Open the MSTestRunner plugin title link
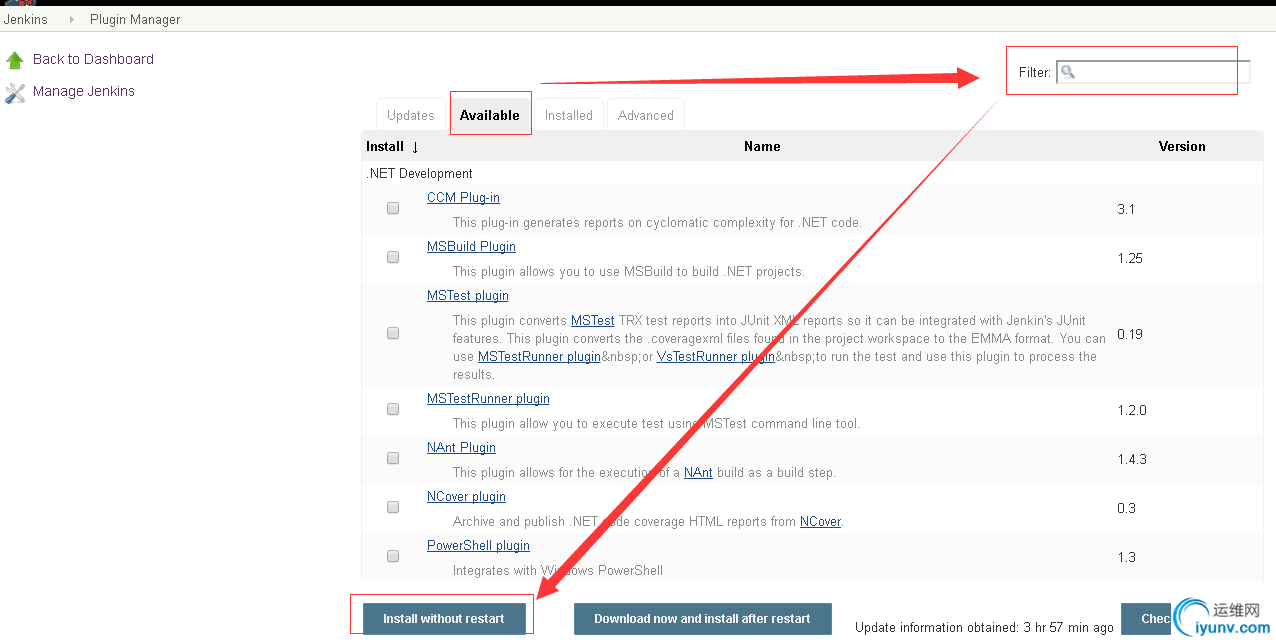This screenshot has height=644, width=1276. pos(488,398)
